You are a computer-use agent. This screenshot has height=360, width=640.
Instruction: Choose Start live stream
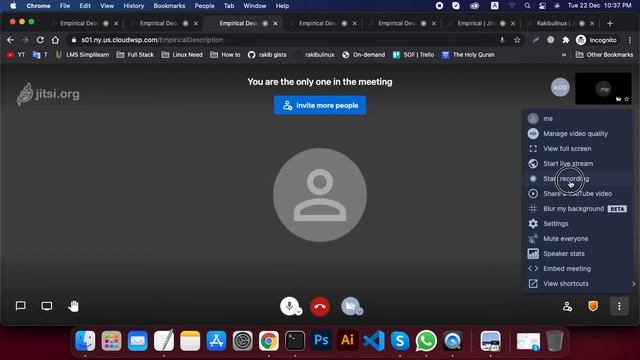577,164
